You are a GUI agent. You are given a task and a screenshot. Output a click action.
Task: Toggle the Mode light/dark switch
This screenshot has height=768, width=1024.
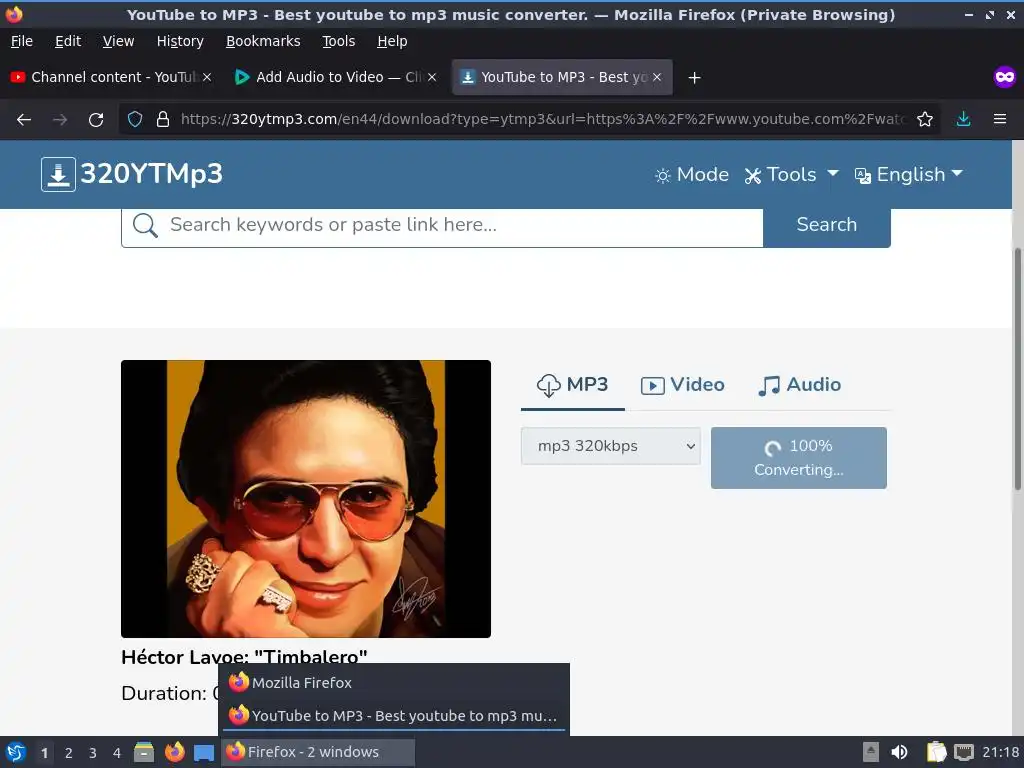(691, 174)
